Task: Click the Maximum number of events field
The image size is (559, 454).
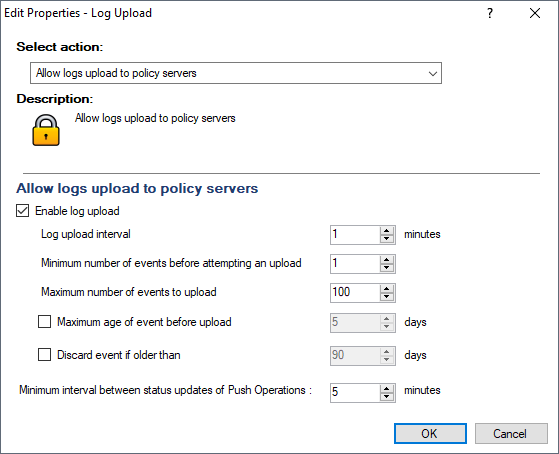Action: [x=355, y=293]
